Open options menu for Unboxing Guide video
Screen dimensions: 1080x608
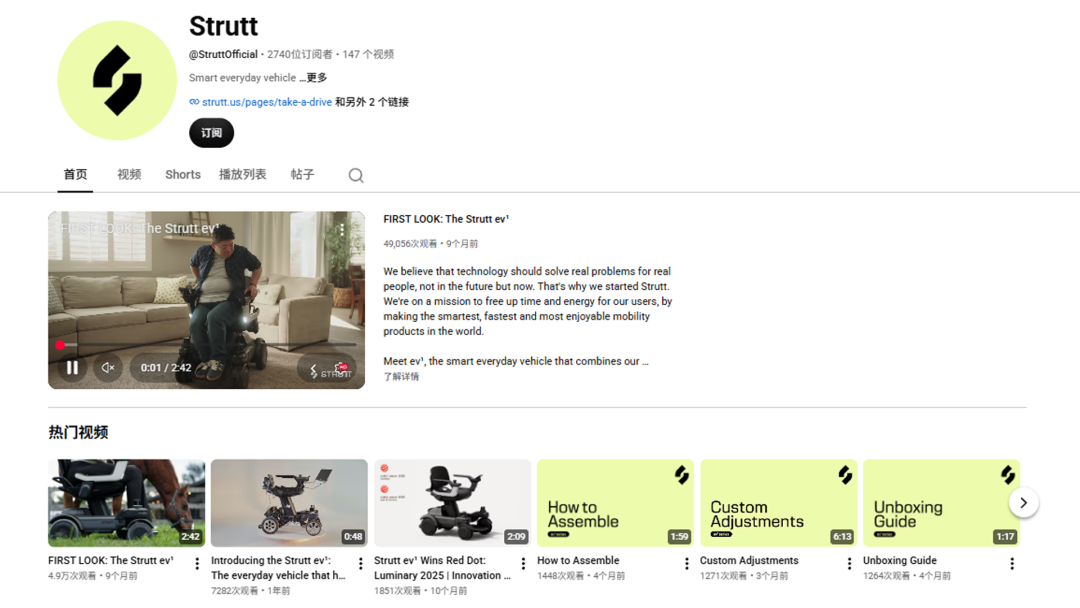1012,564
